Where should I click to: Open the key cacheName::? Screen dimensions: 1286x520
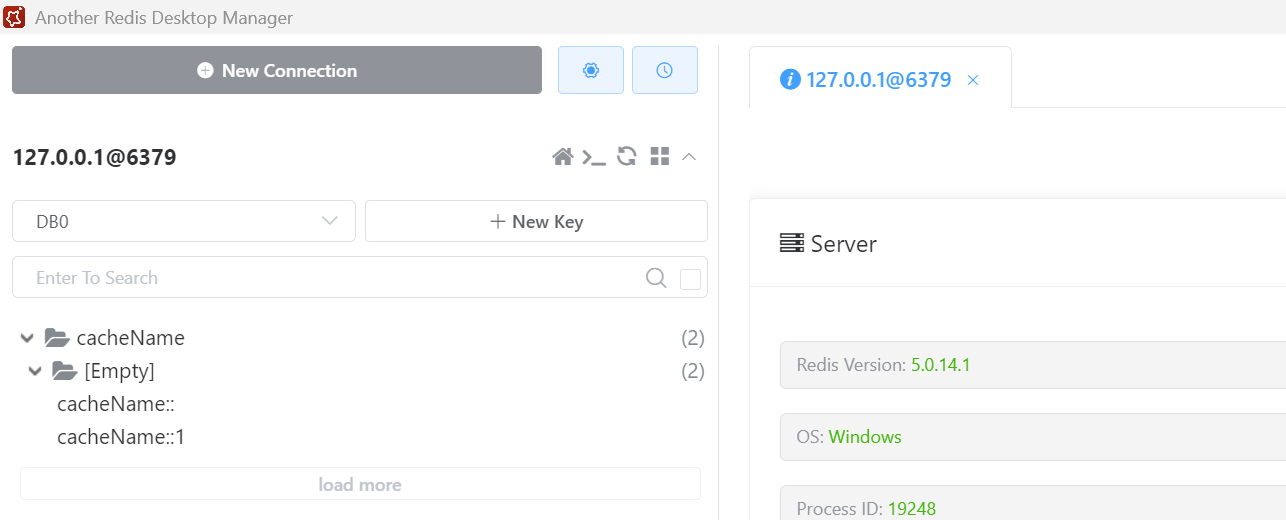117,404
